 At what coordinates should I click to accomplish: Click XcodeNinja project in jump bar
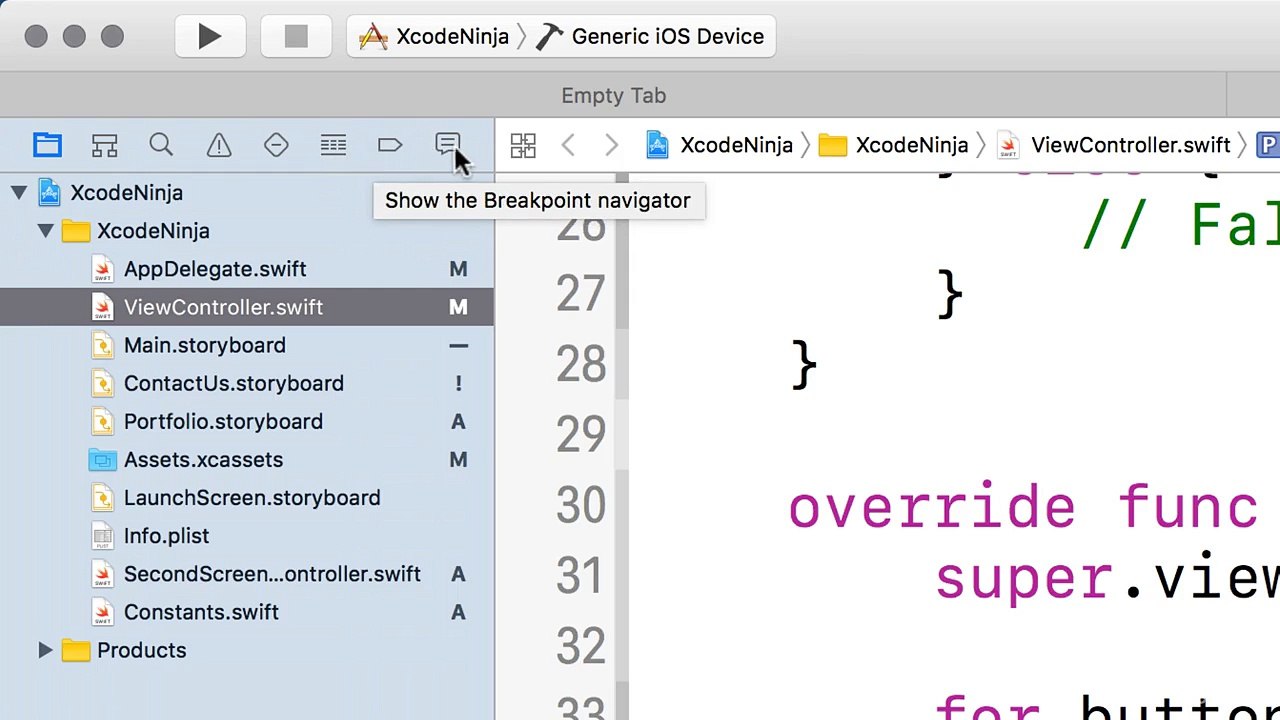[720, 145]
